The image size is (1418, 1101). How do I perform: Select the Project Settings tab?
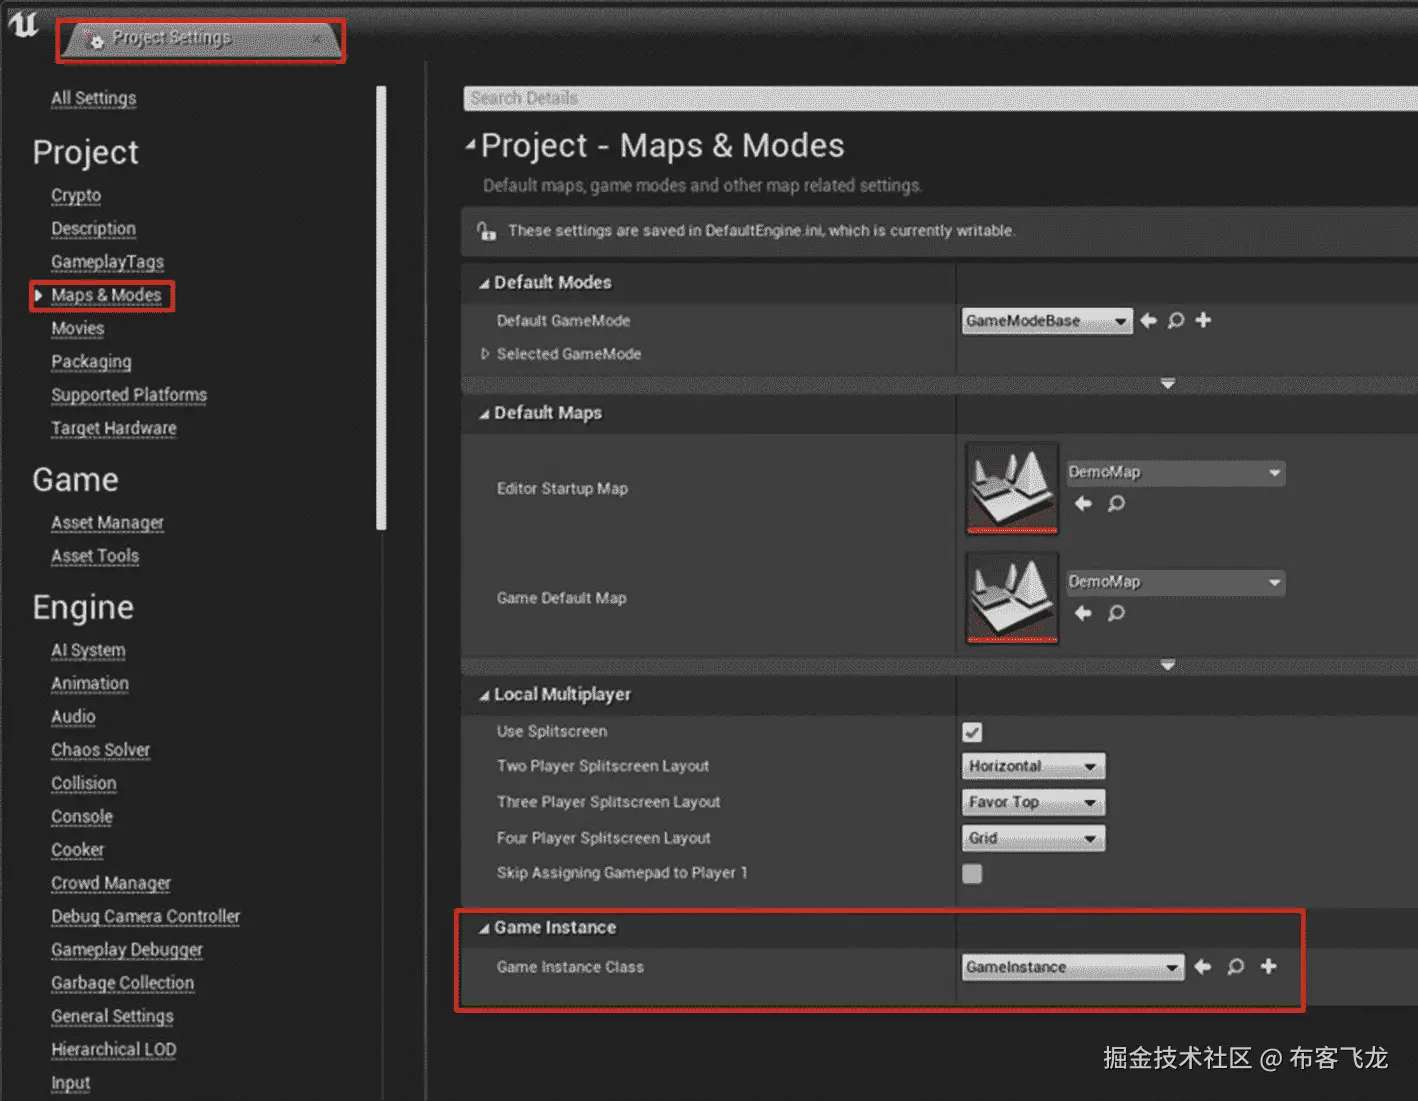200,40
